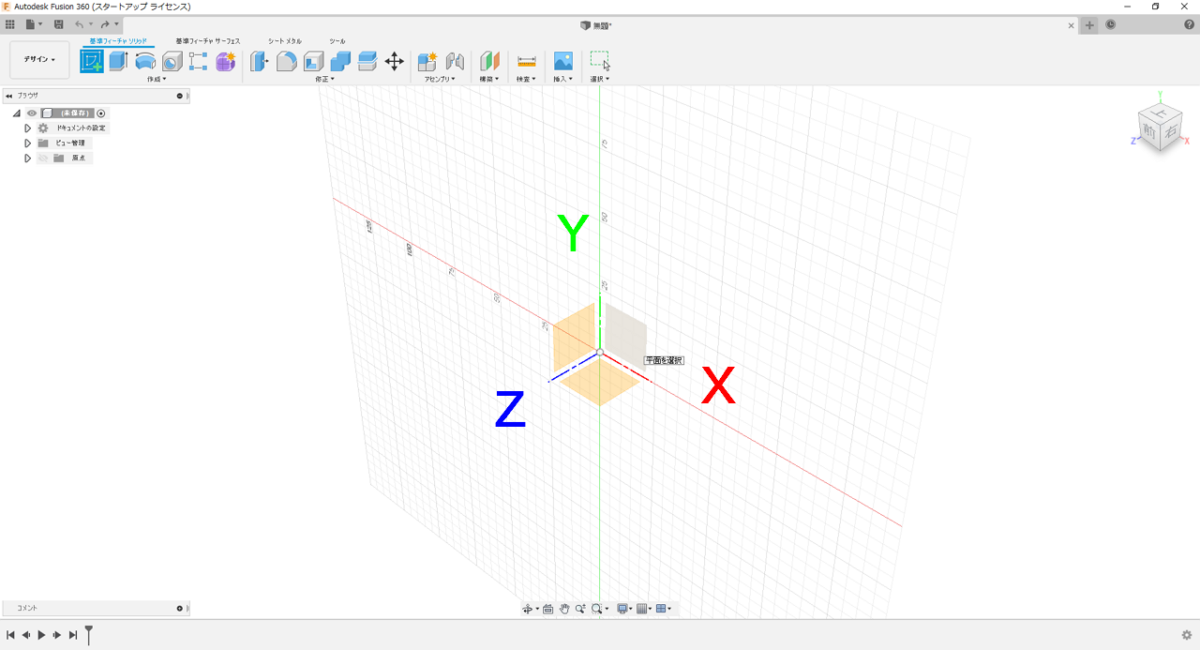Switch to 基準フィーチャ ソリッド tab
This screenshot has width=1200, height=650.
pos(118,41)
